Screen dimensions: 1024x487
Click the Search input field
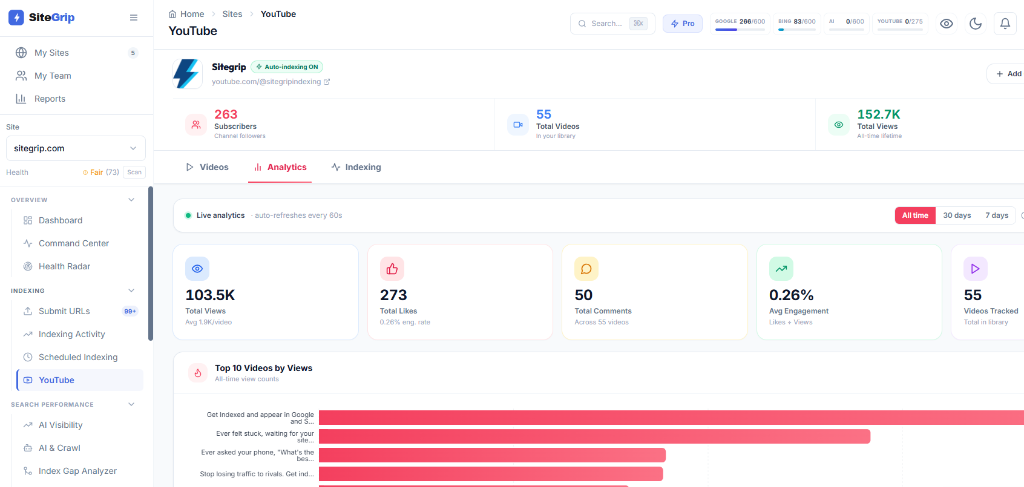click(x=613, y=24)
